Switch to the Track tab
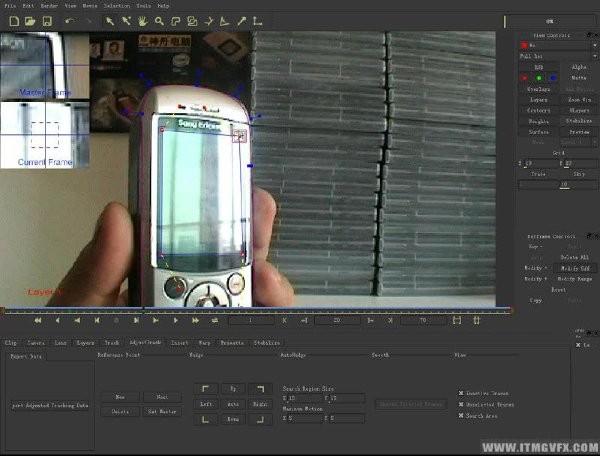600x456 pixels. (x=112, y=343)
